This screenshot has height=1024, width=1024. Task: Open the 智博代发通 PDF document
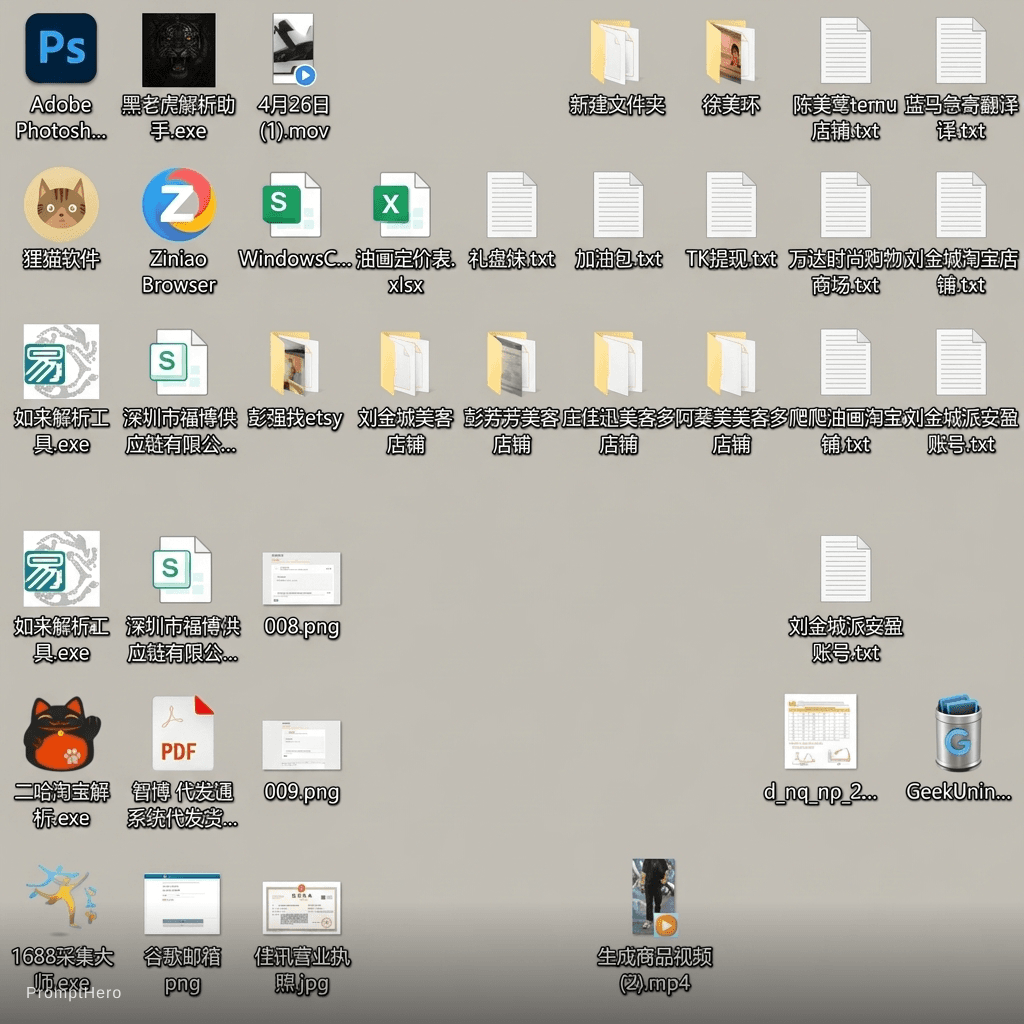[182, 733]
